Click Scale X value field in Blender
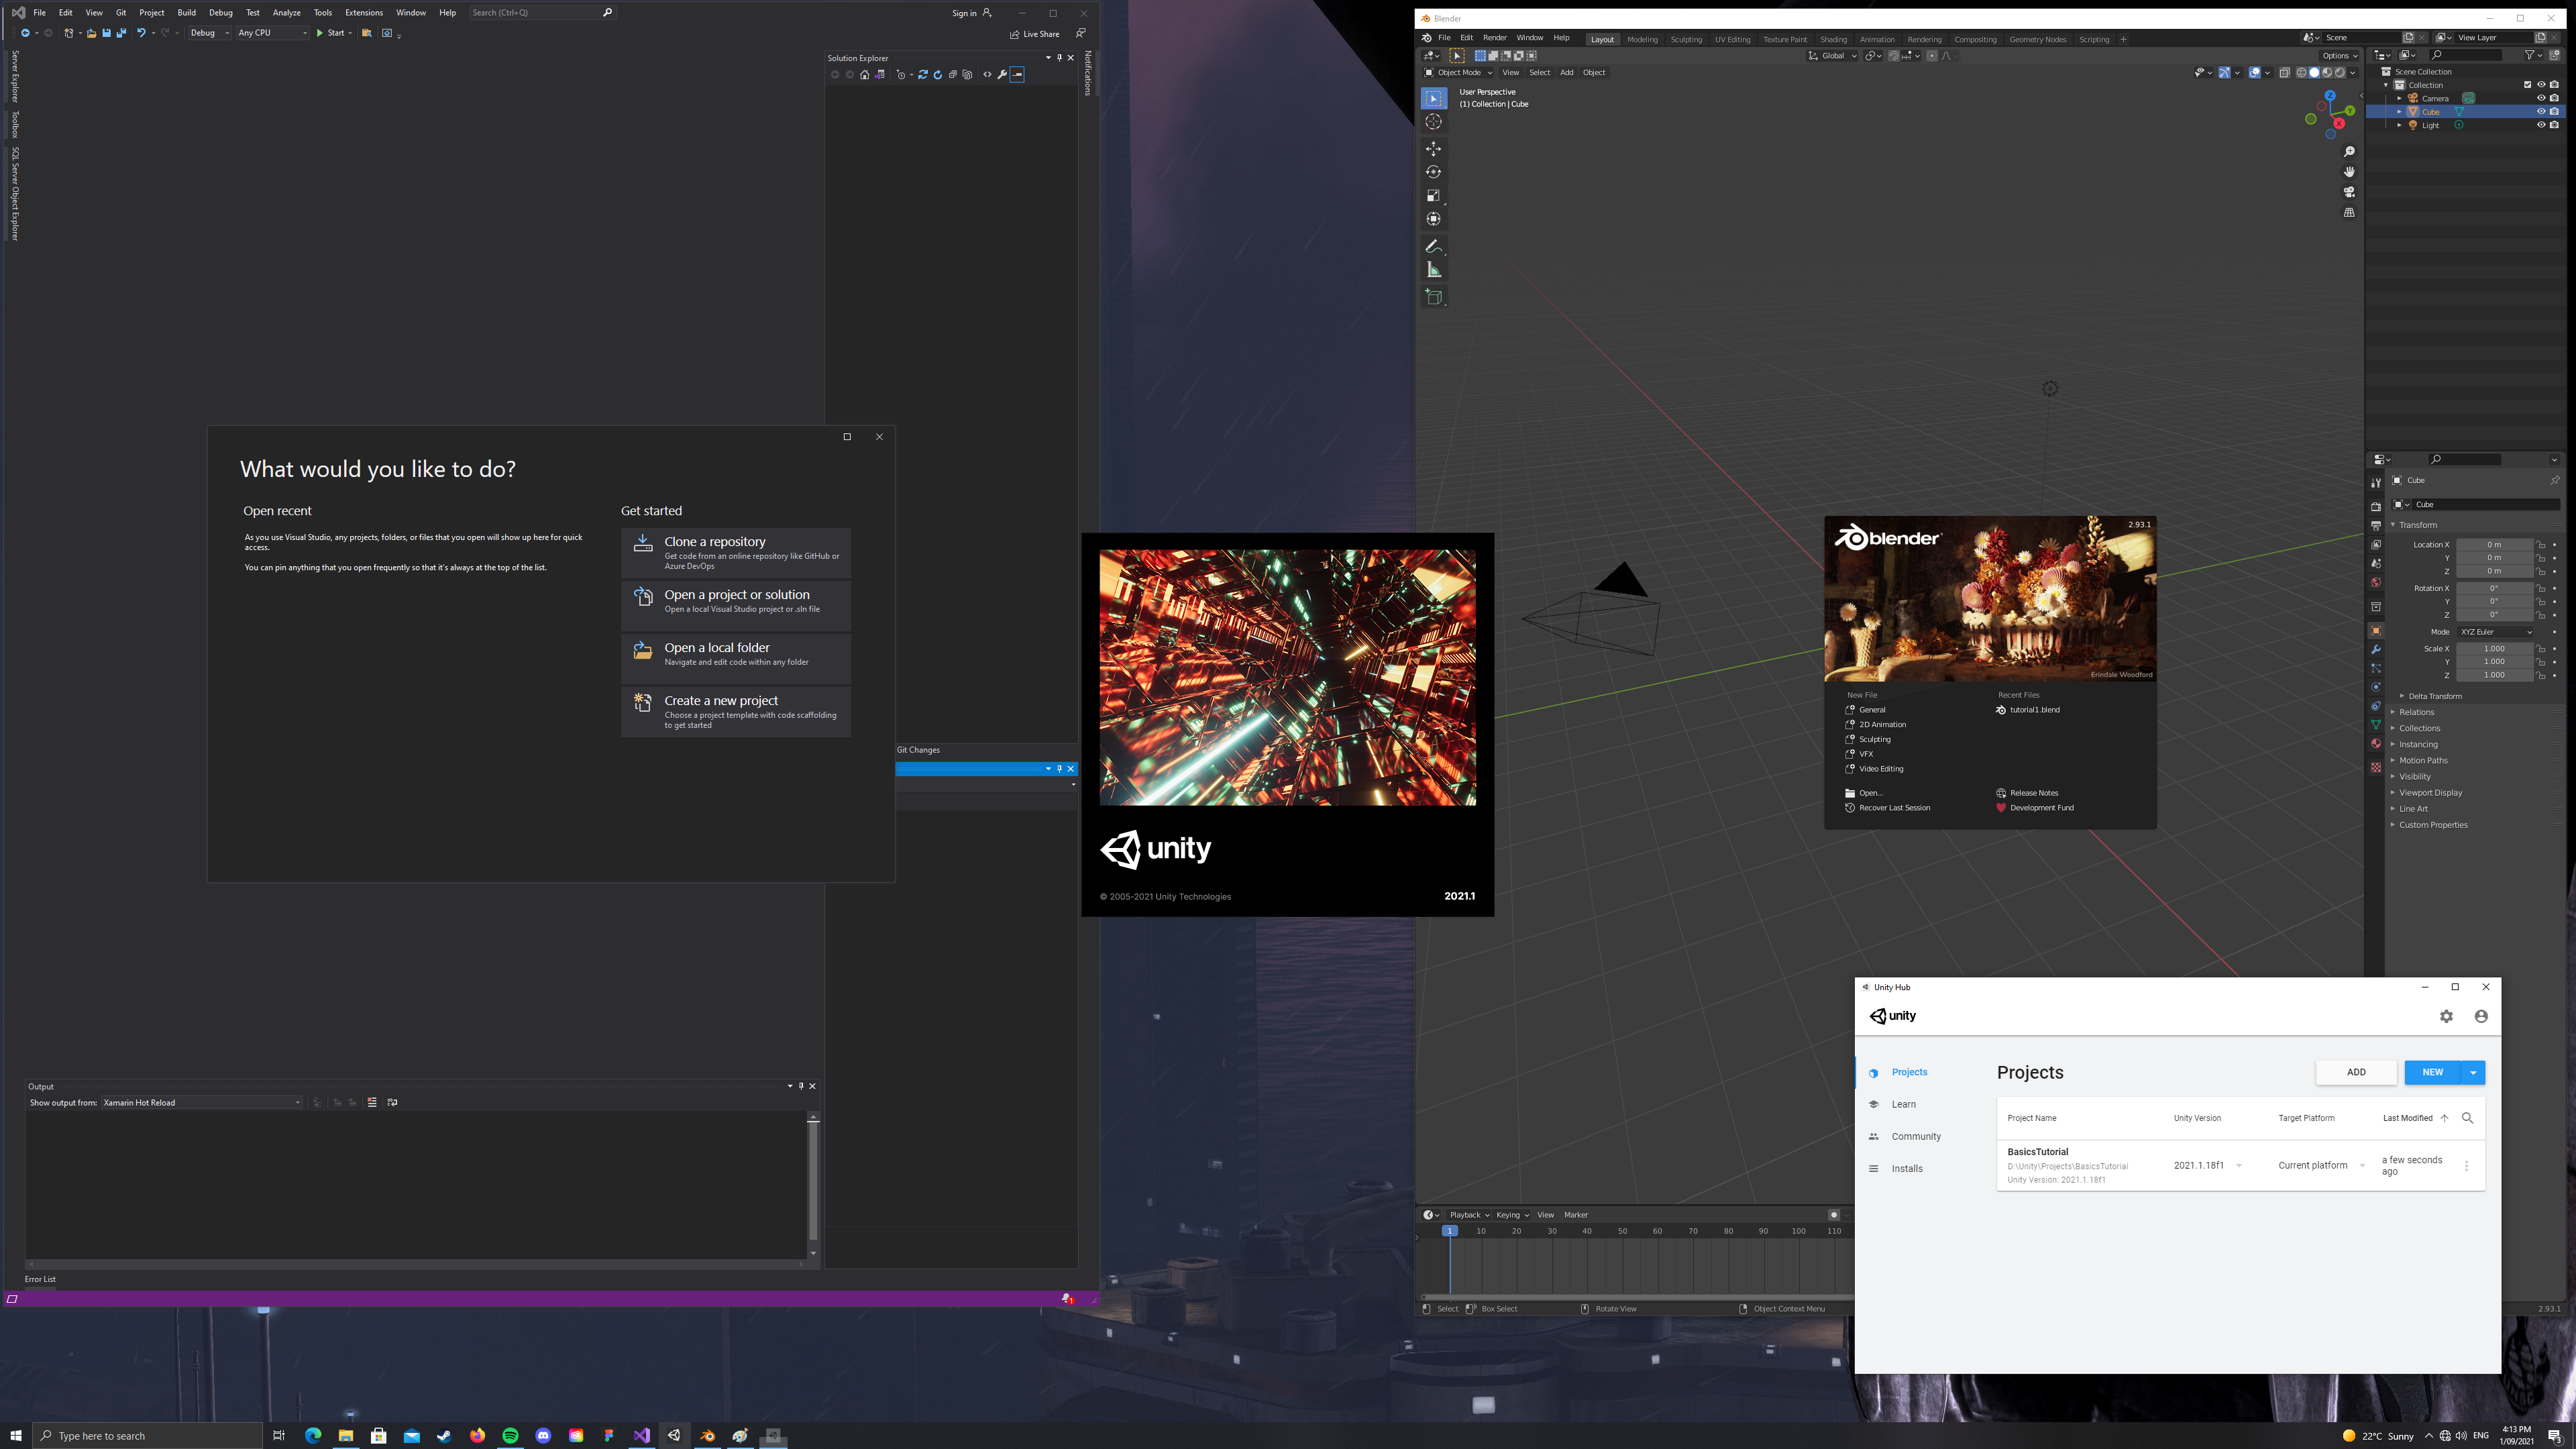The image size is (2576, 1449). [x=2494, y=649]
